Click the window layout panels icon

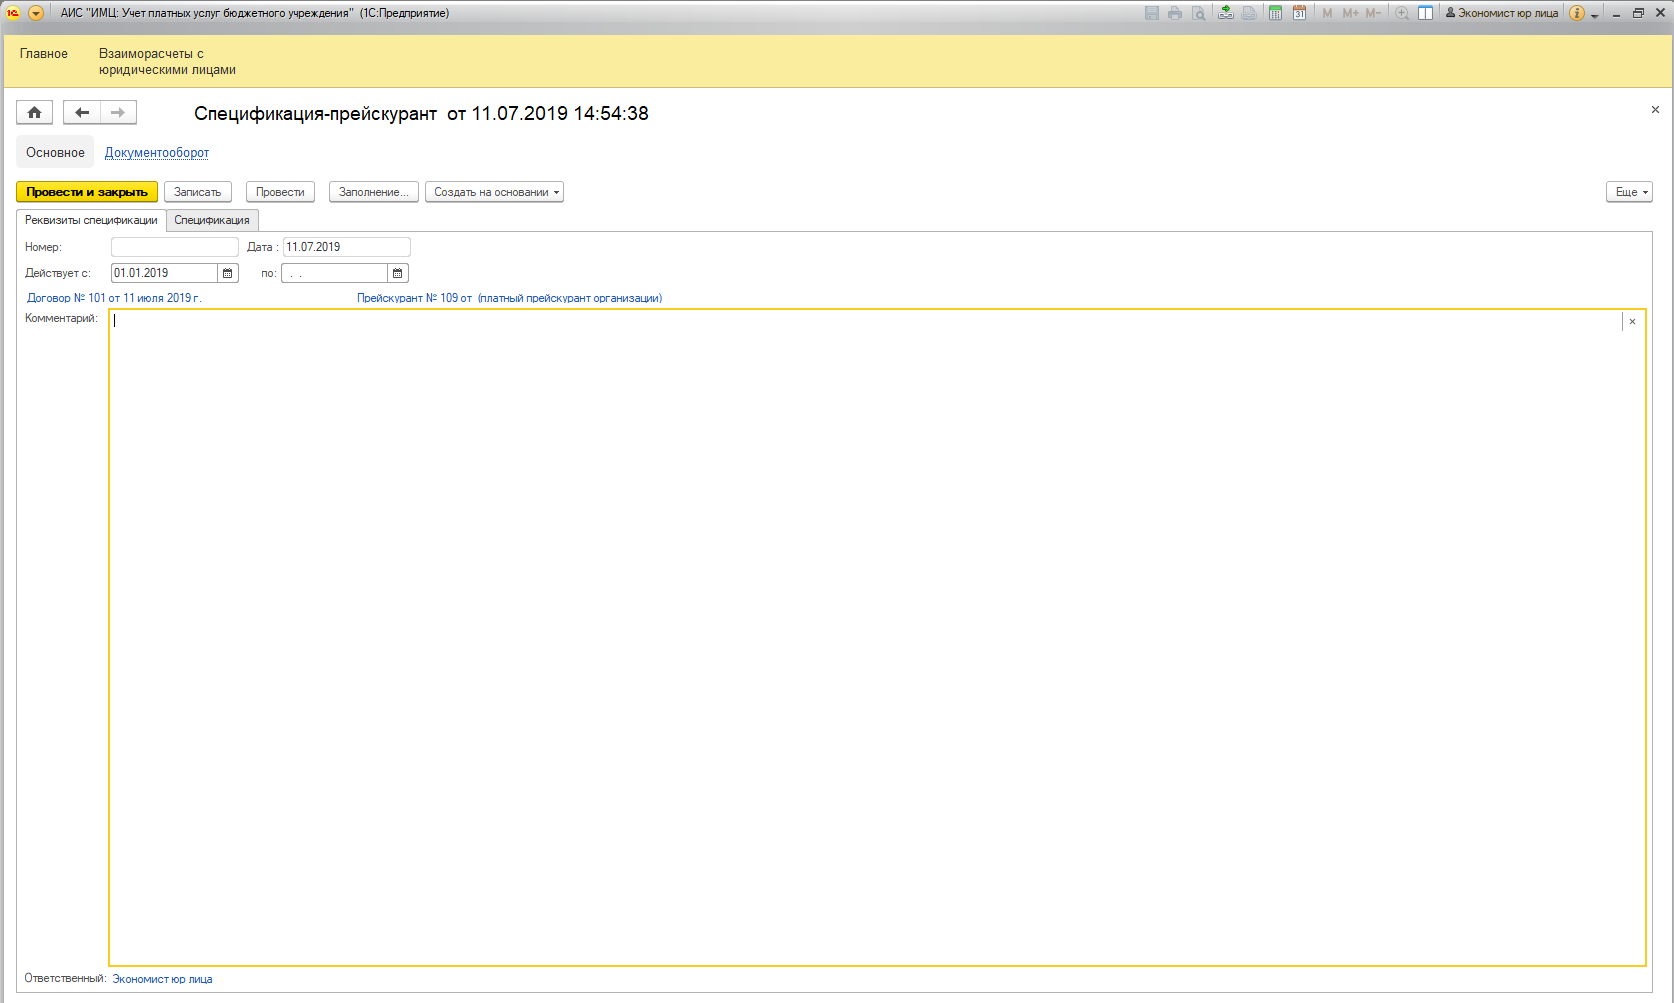[1425, 13]
